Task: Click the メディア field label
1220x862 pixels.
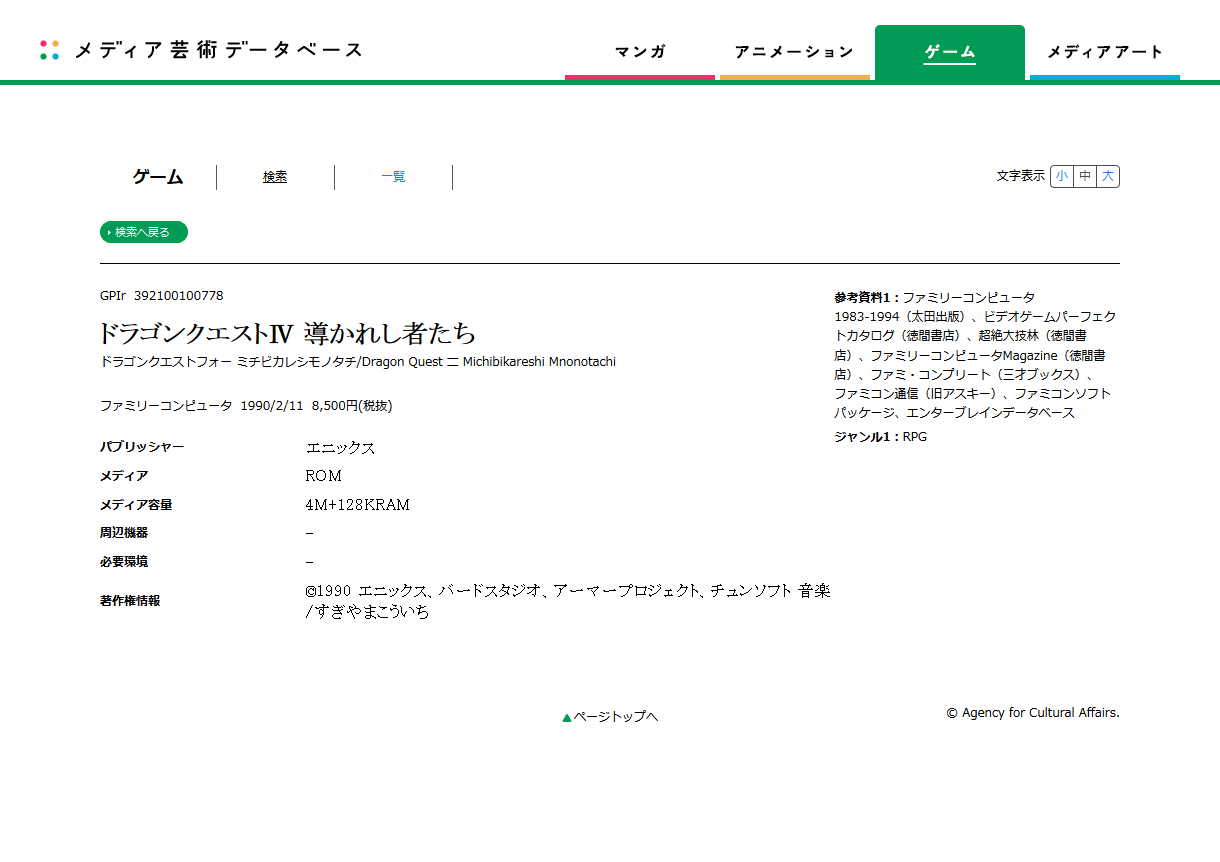Action: pos(124,476)
